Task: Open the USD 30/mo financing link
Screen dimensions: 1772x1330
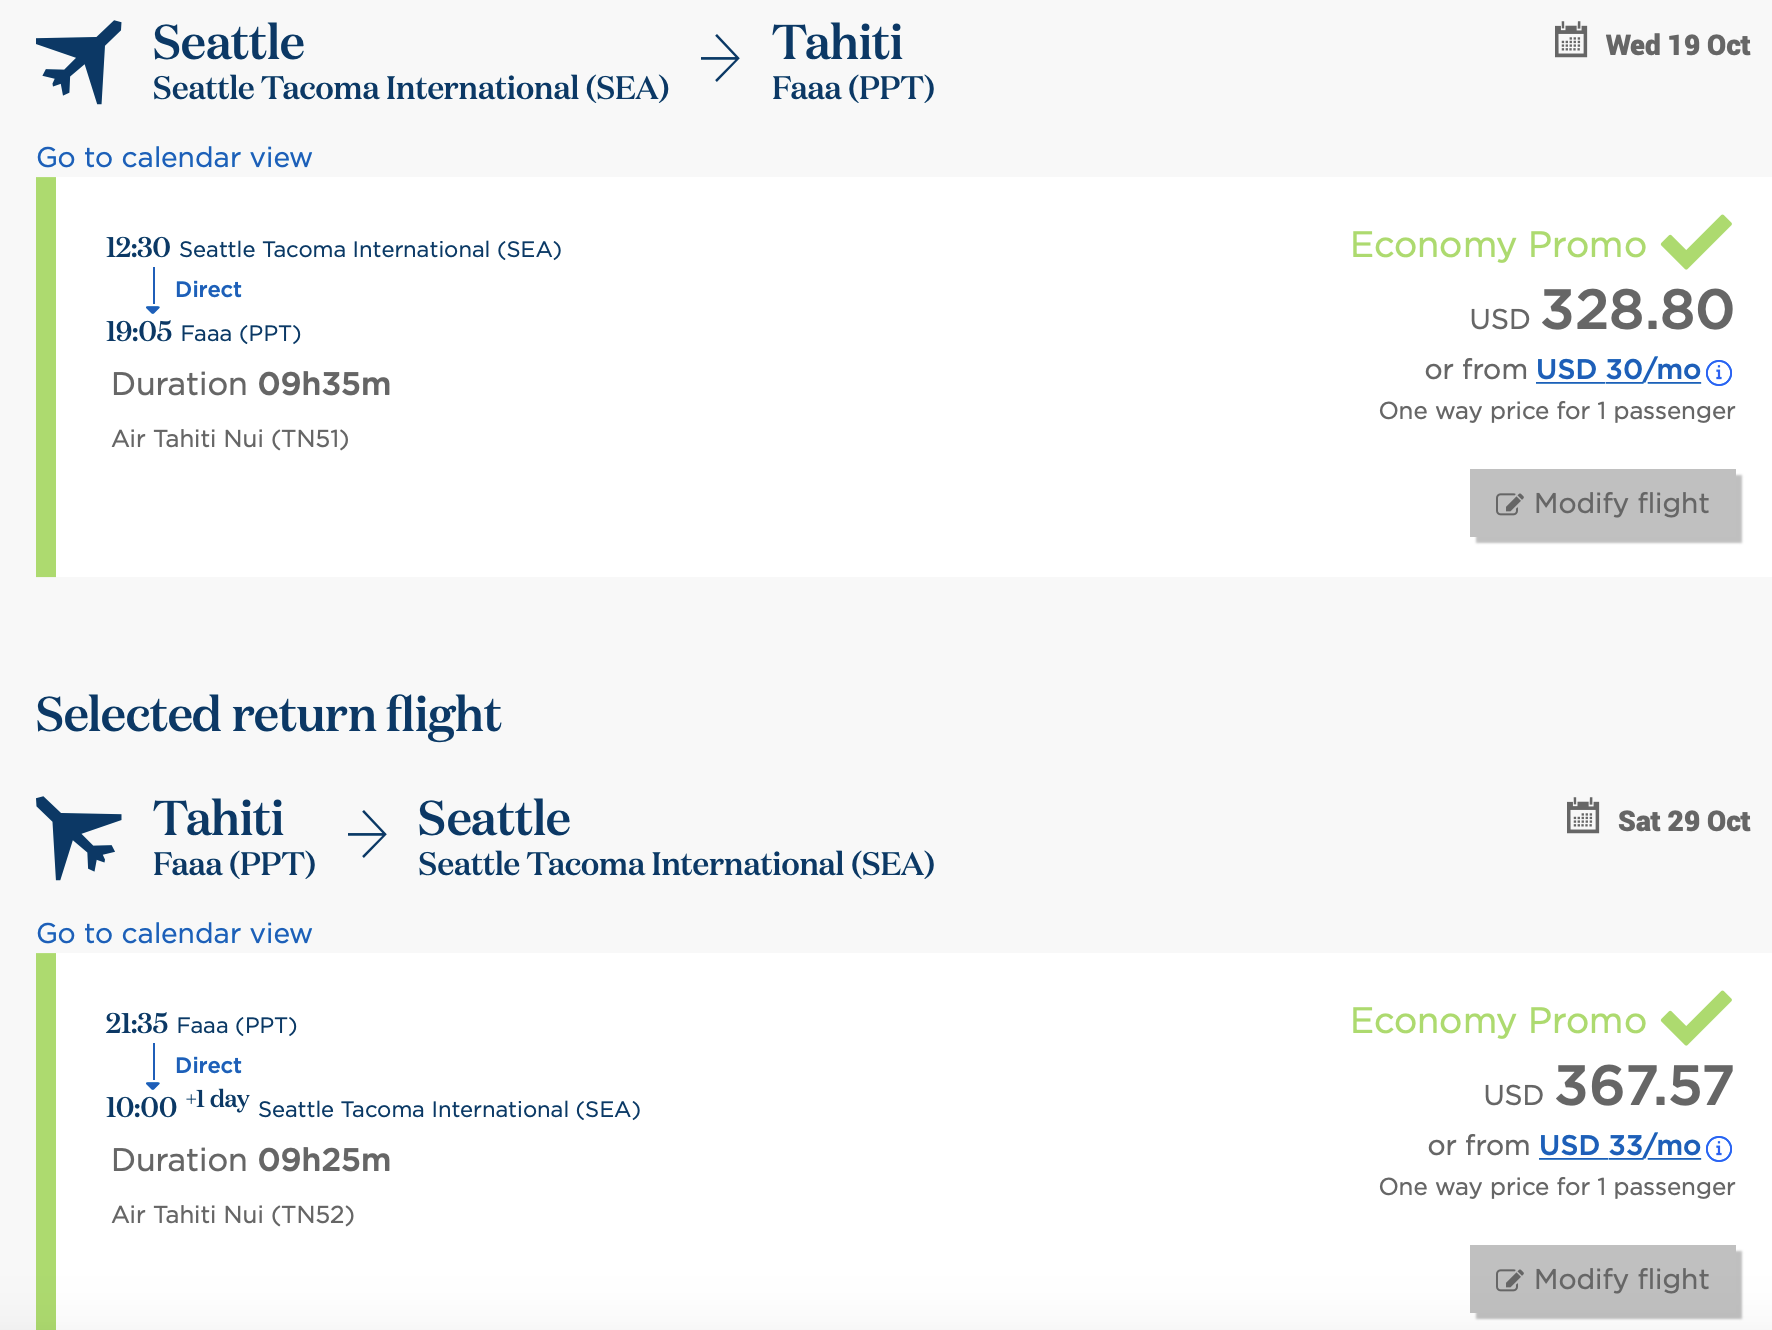Action: tap(1617, 370)
